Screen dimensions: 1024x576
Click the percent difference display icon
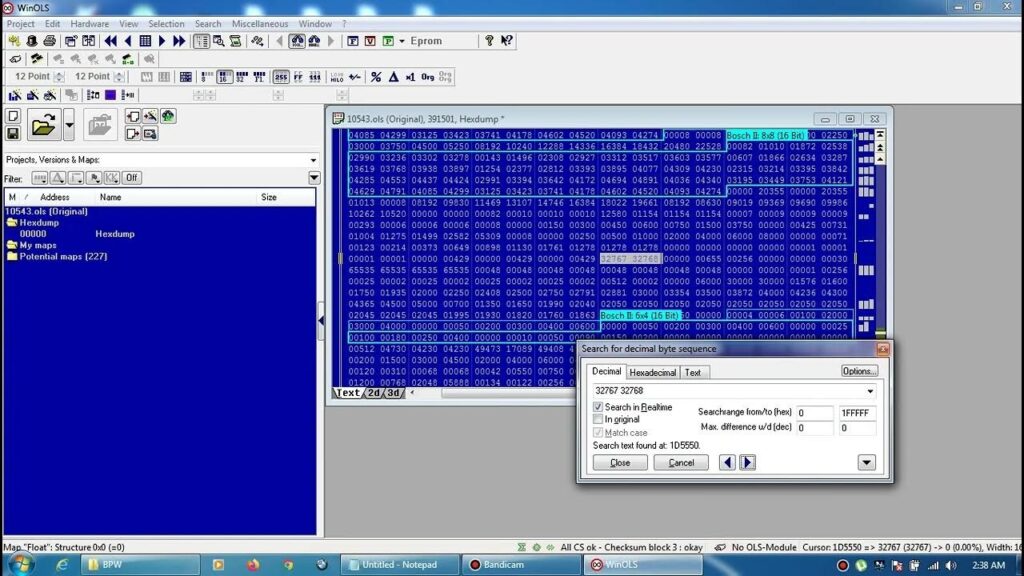coord(376,77)
